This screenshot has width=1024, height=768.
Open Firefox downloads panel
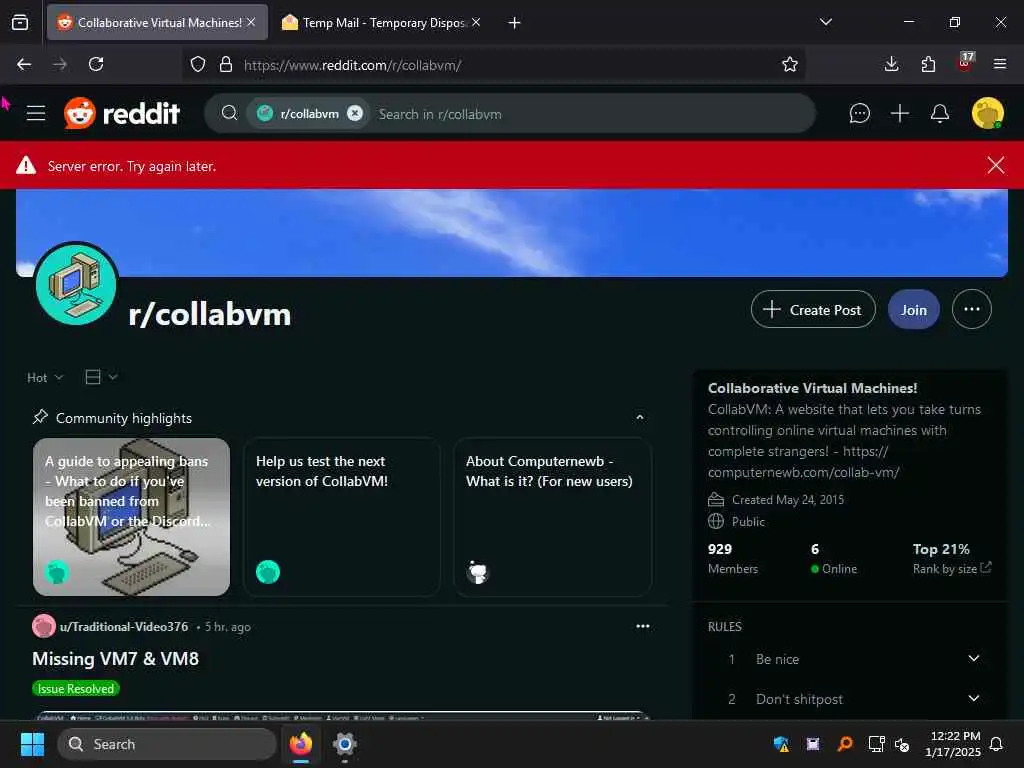pyautogui.click(x=891, y=64)
